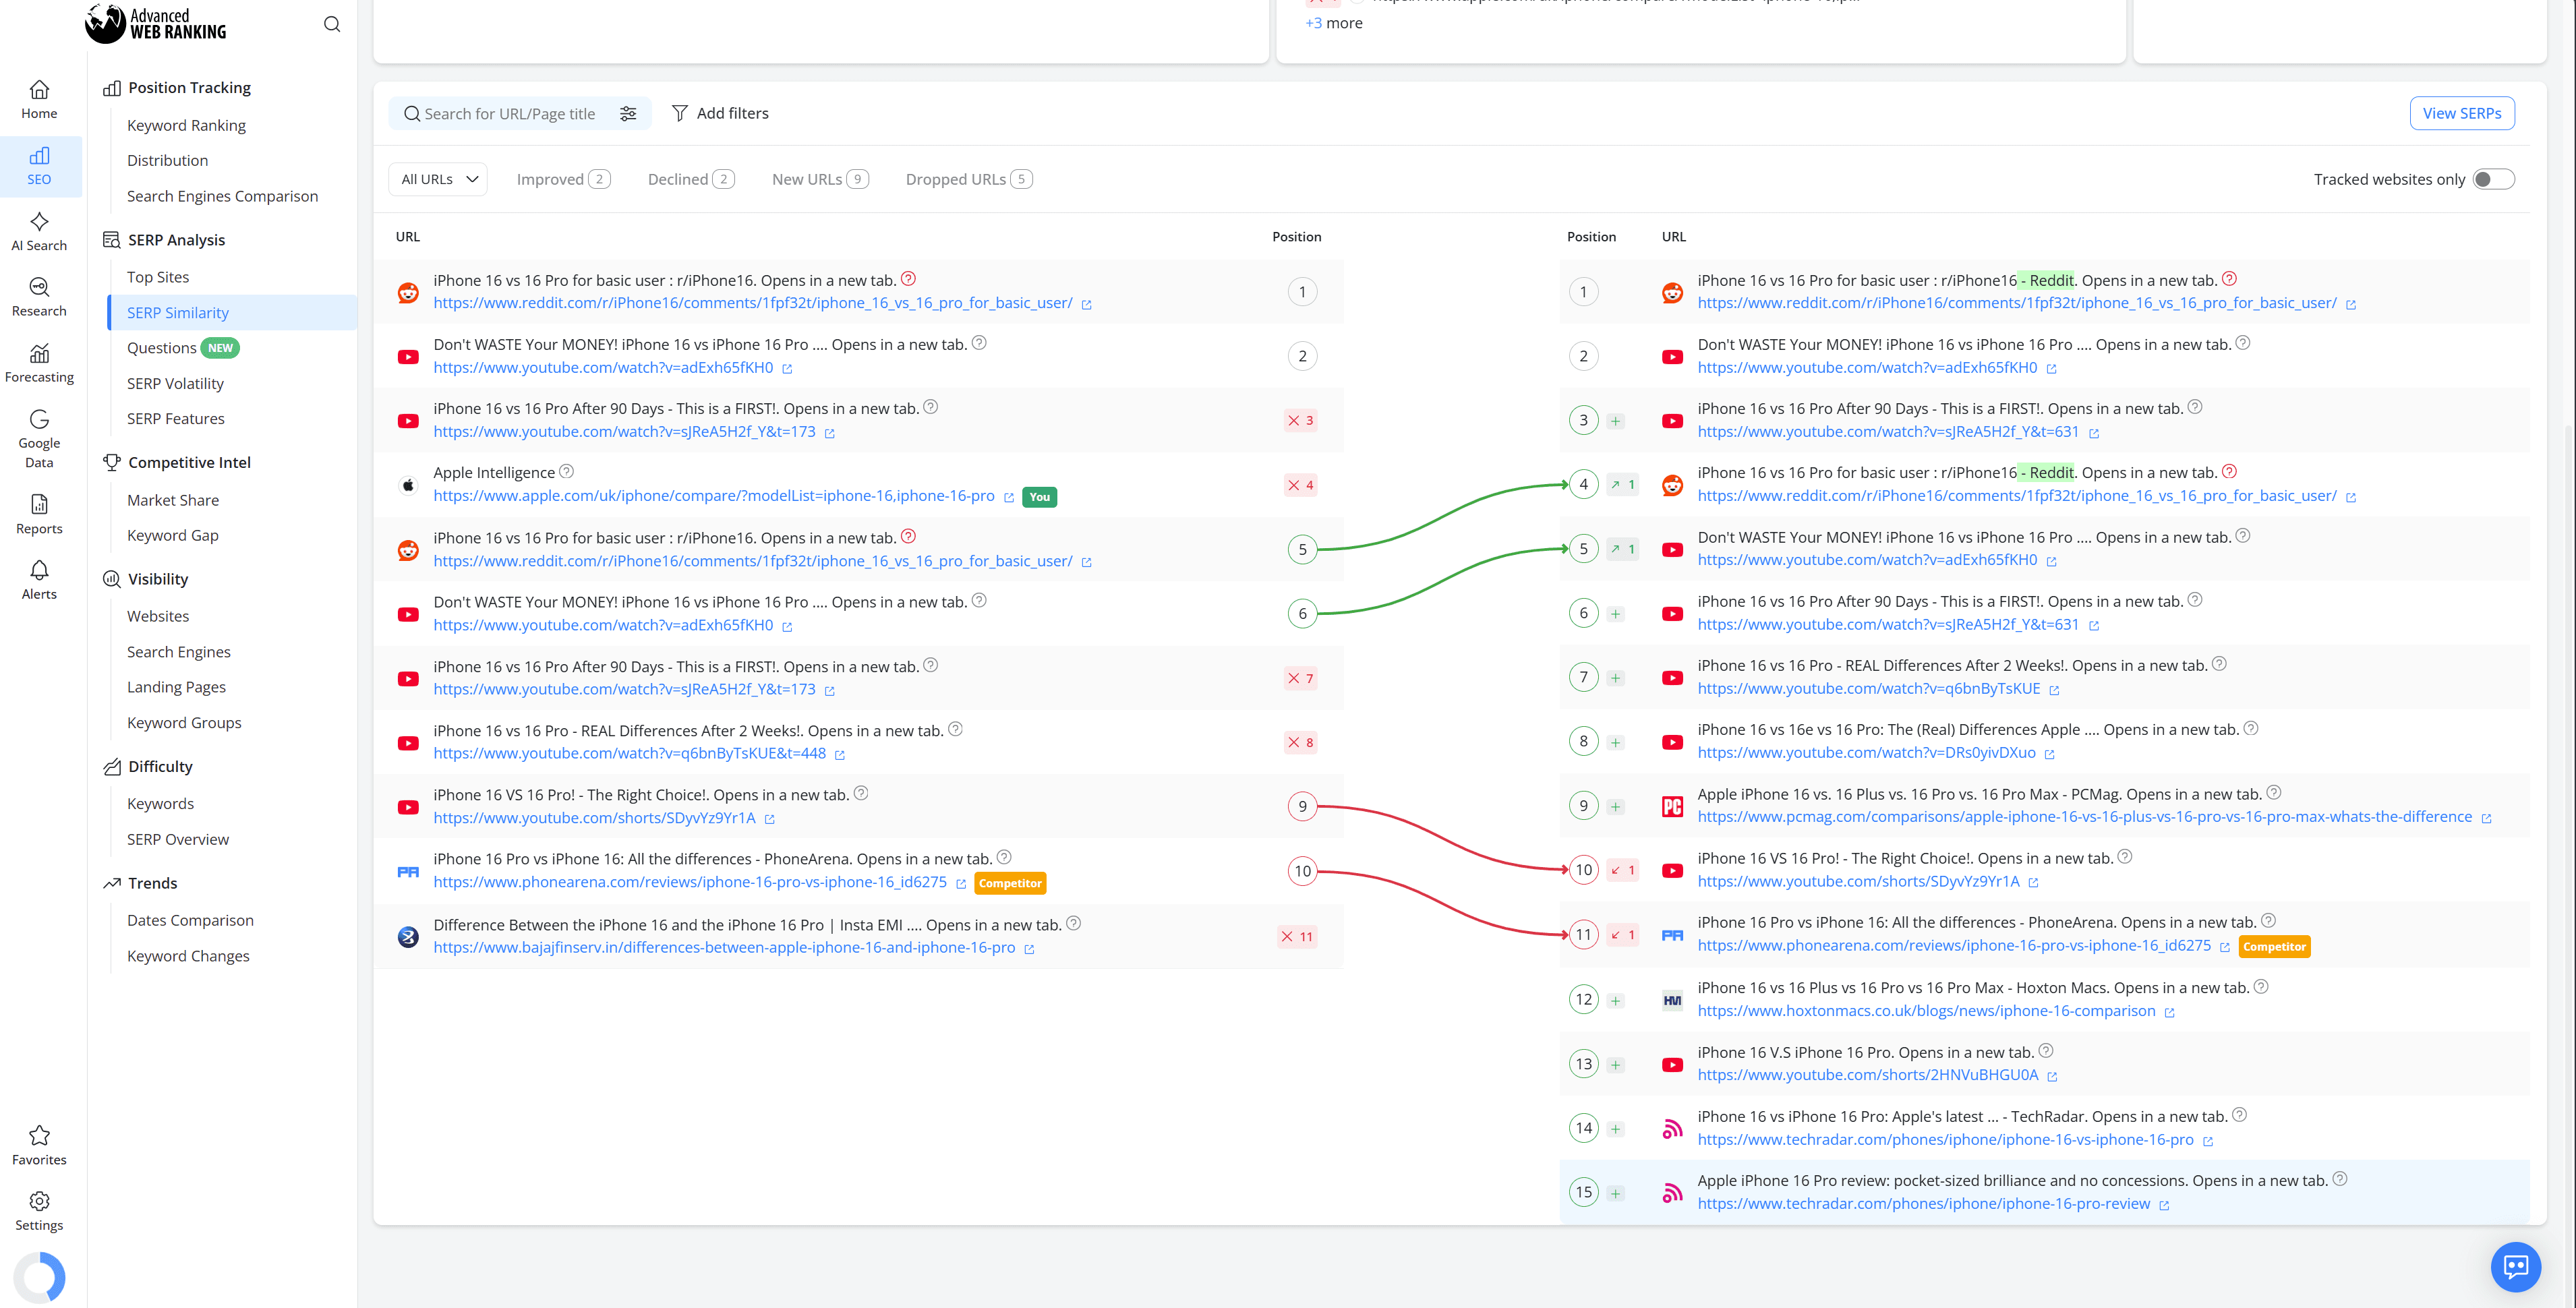The image size is (2576, 1308).
Task: Click the View SERPs button
Action: point(2461,113)
